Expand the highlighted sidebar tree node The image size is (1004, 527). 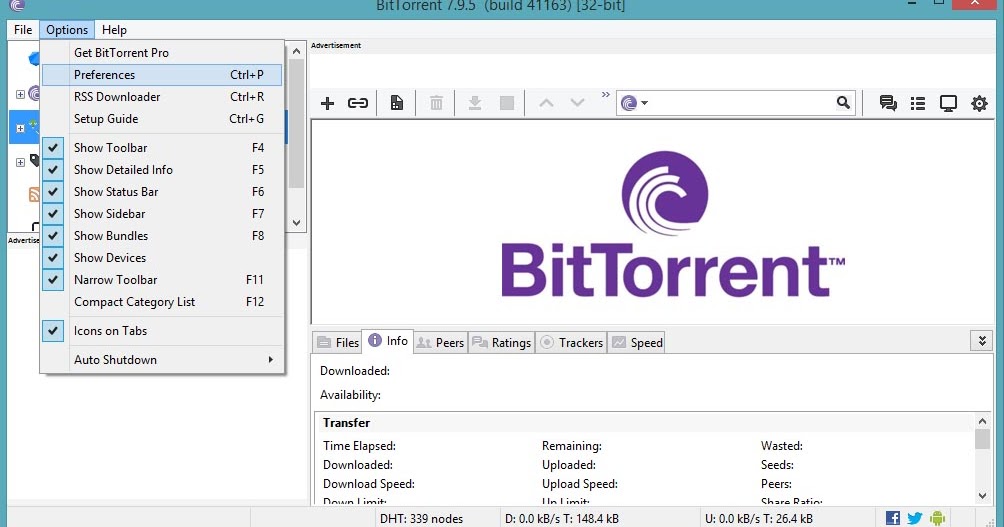[20, 128]
